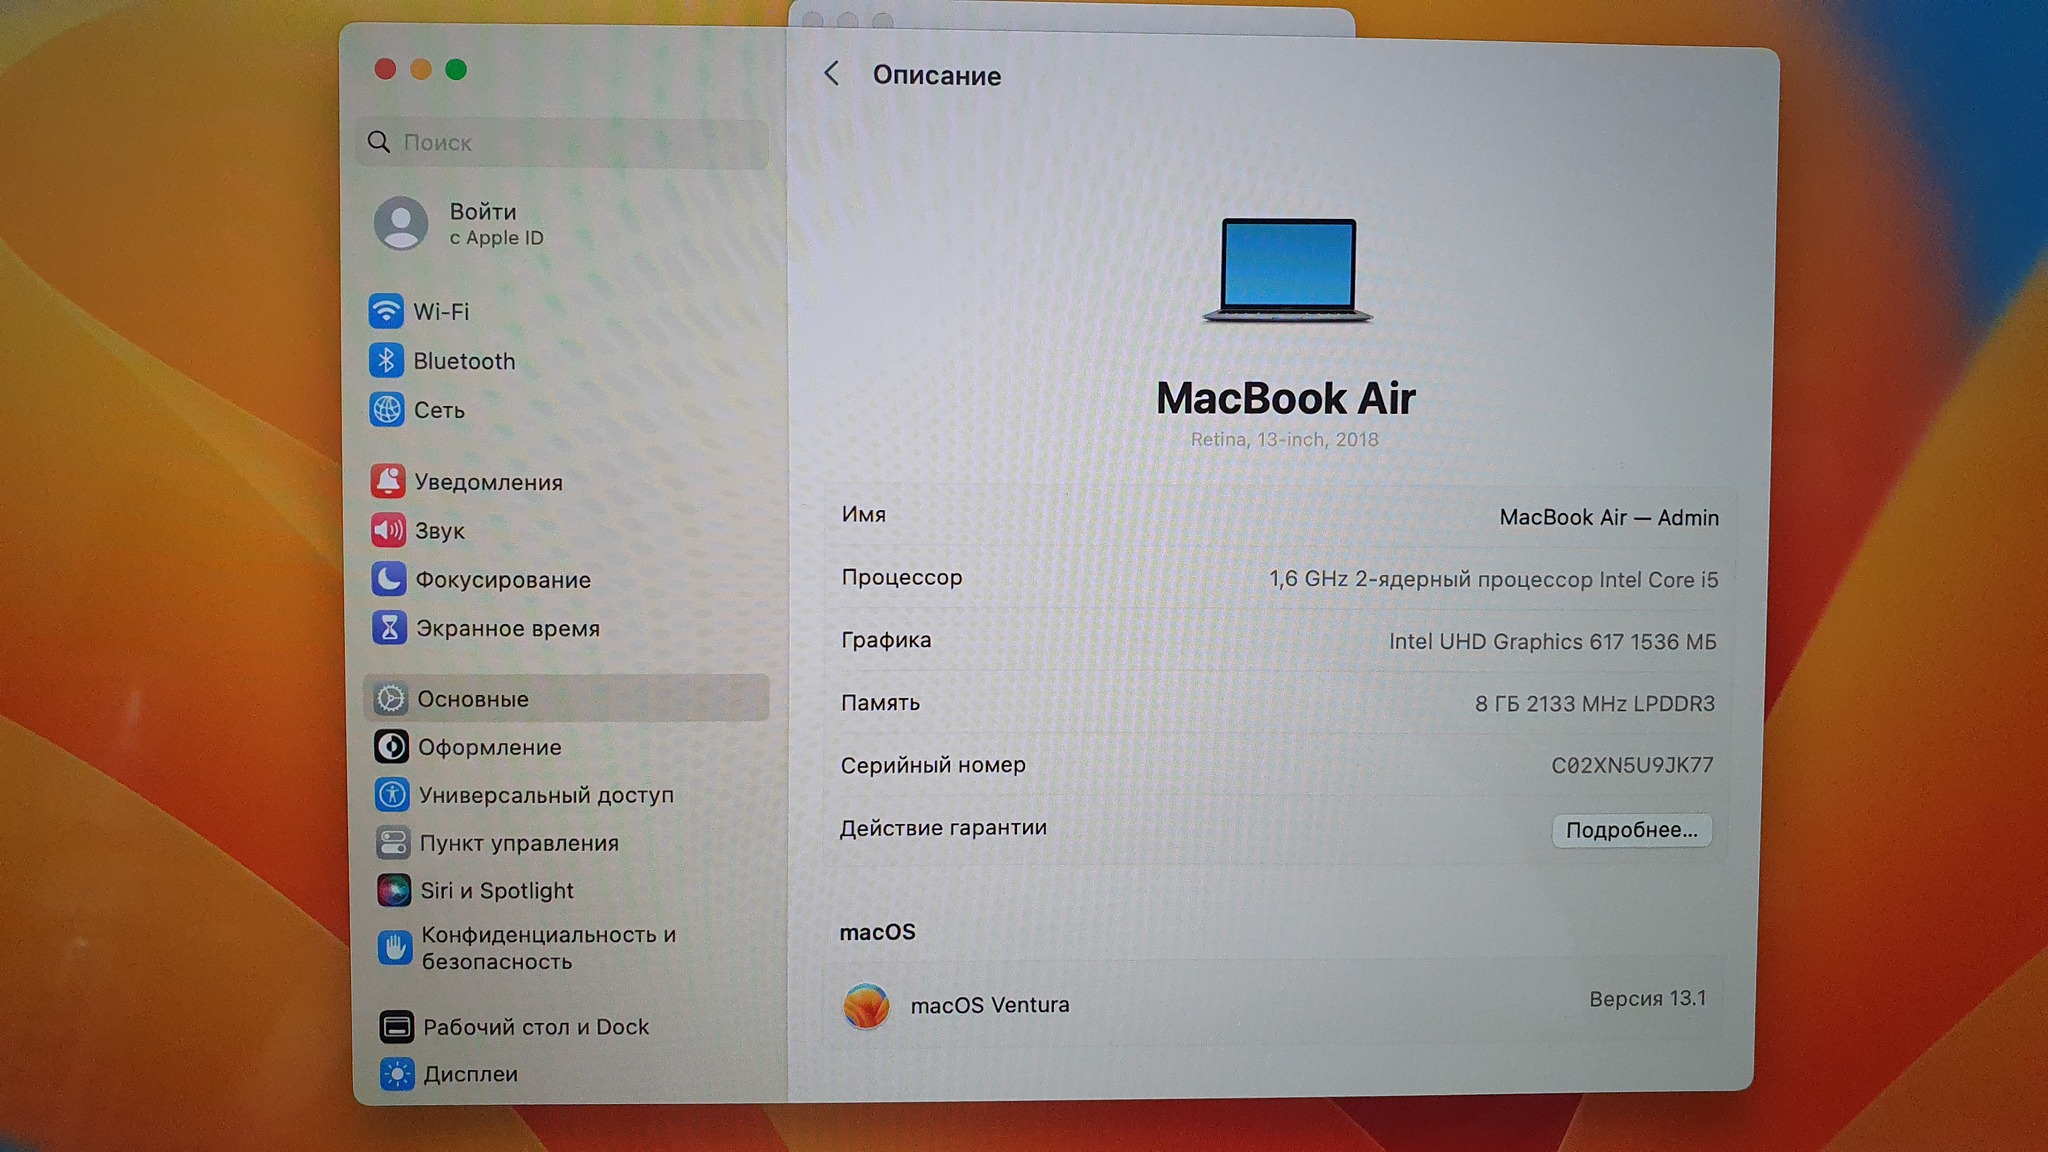Open the Siri и Spotlight icon
2048x1152 pixels.
tap(393, 890)
